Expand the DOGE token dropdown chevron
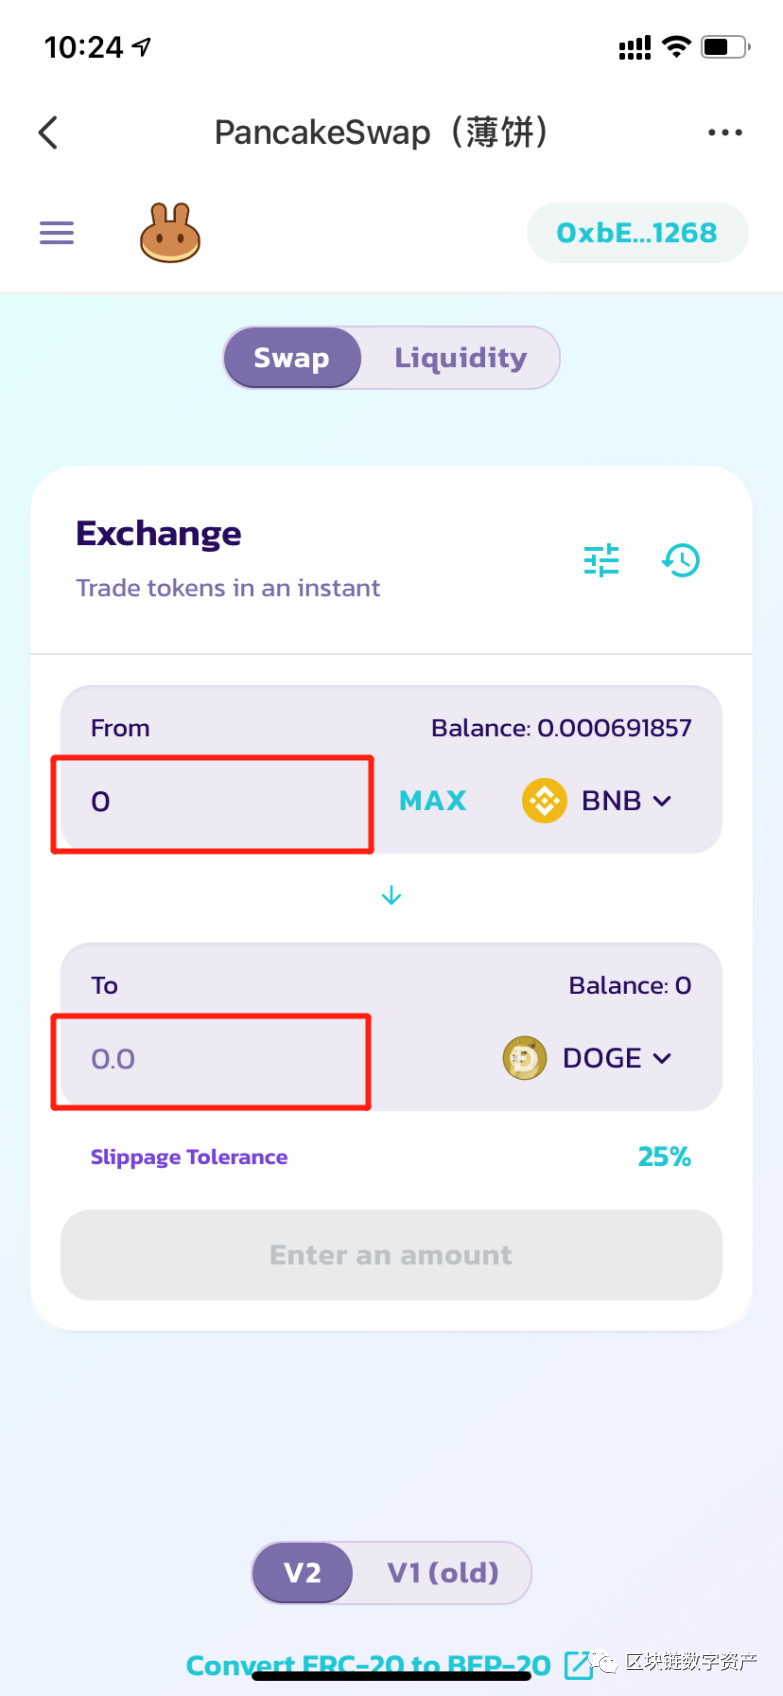The image size is (783, 1696). (x=662, y=1058)
